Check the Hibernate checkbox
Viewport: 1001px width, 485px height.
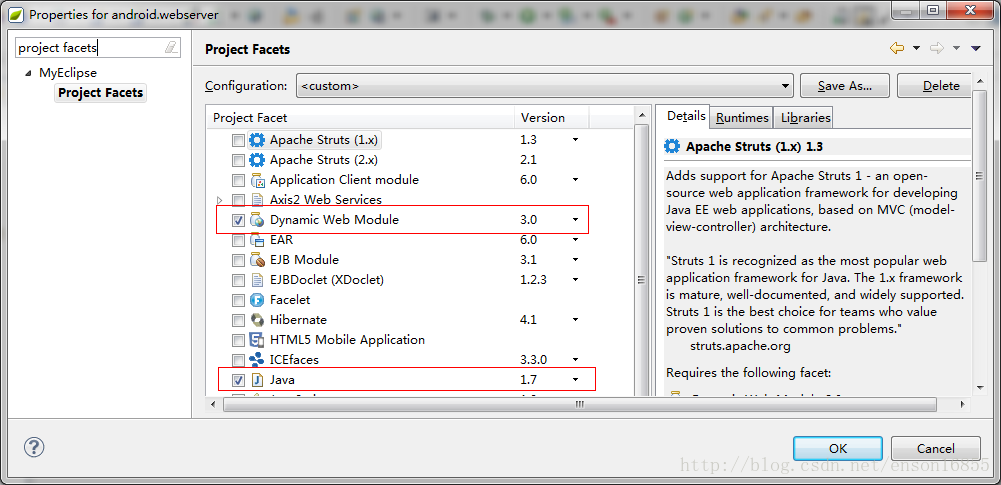point(238,320)
